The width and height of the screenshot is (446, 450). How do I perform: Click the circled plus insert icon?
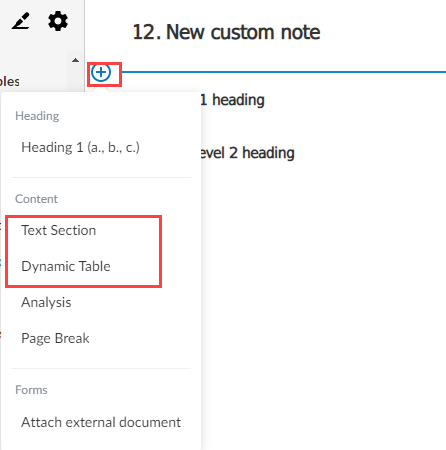[101, 72]
